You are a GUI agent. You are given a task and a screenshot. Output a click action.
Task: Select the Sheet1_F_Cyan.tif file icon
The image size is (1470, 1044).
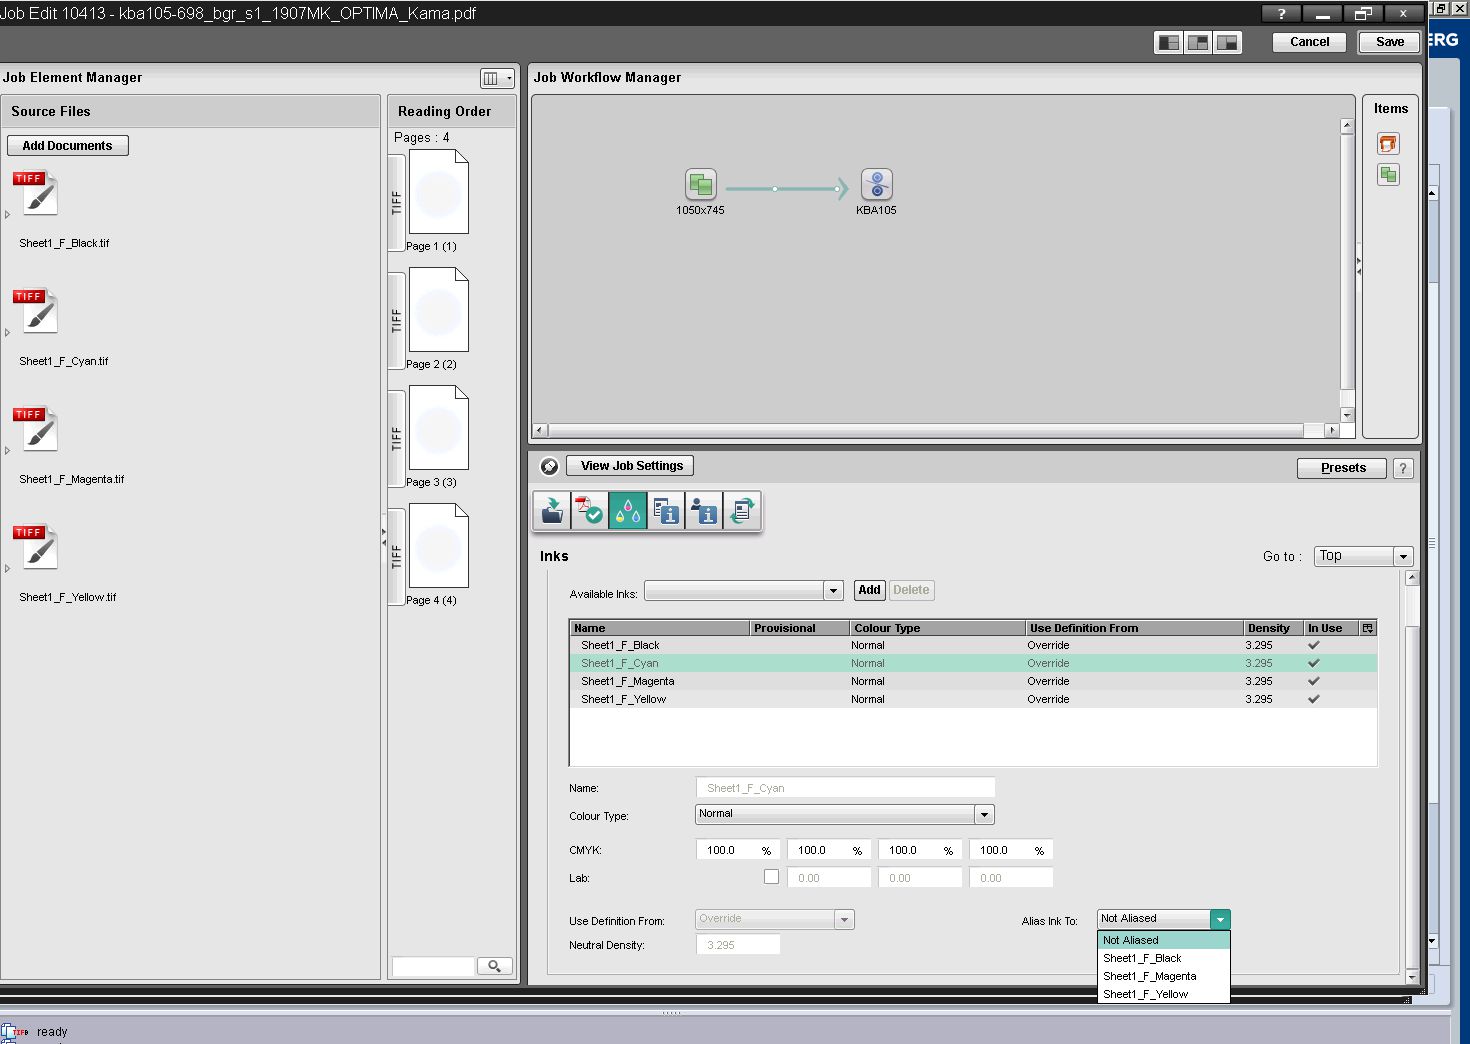point(36,311)
